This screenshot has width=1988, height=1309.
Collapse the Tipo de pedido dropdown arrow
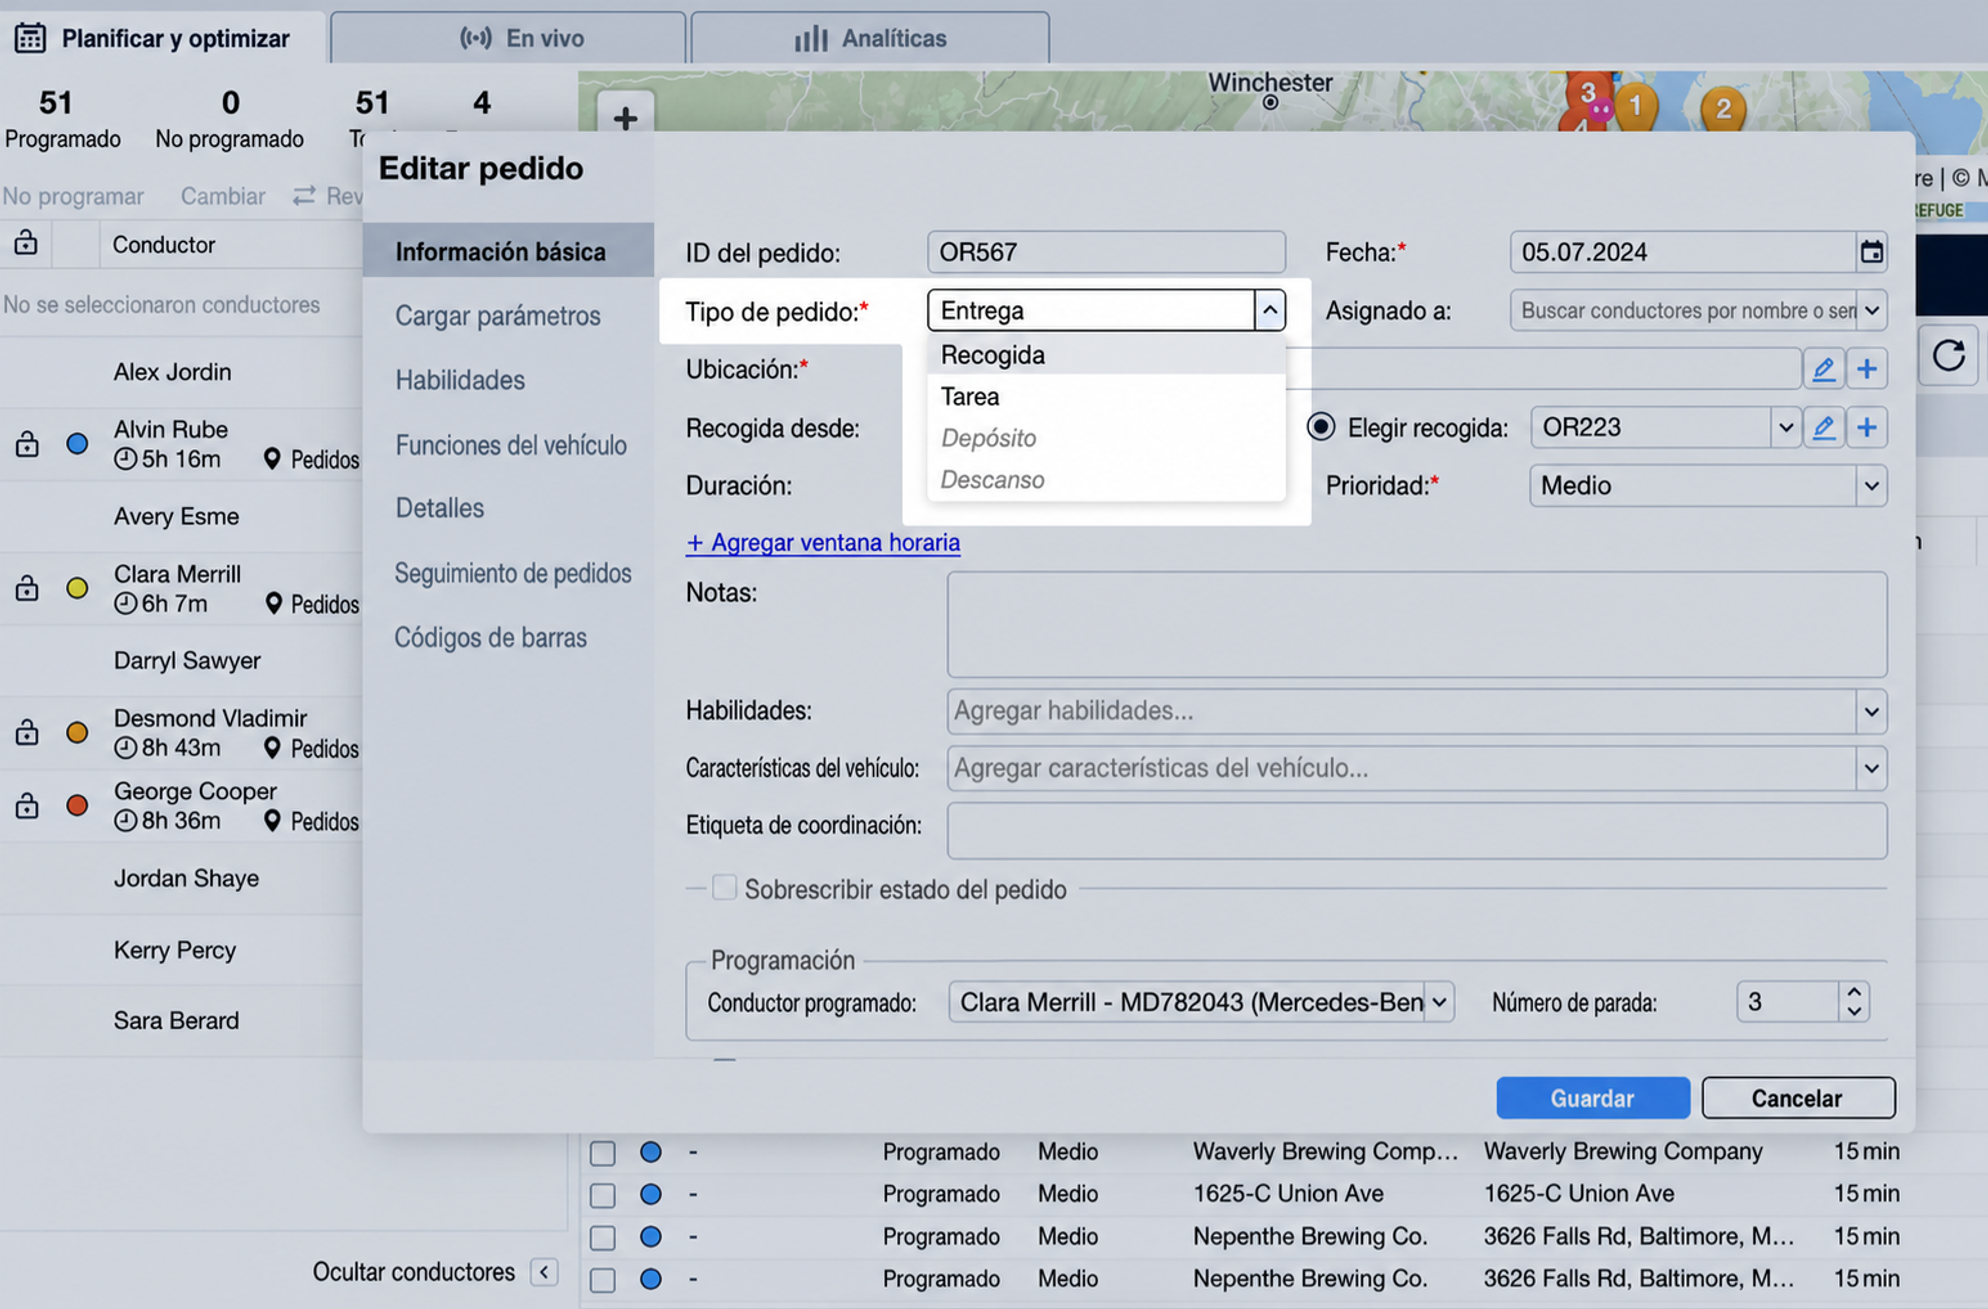tap(1269, 310)
